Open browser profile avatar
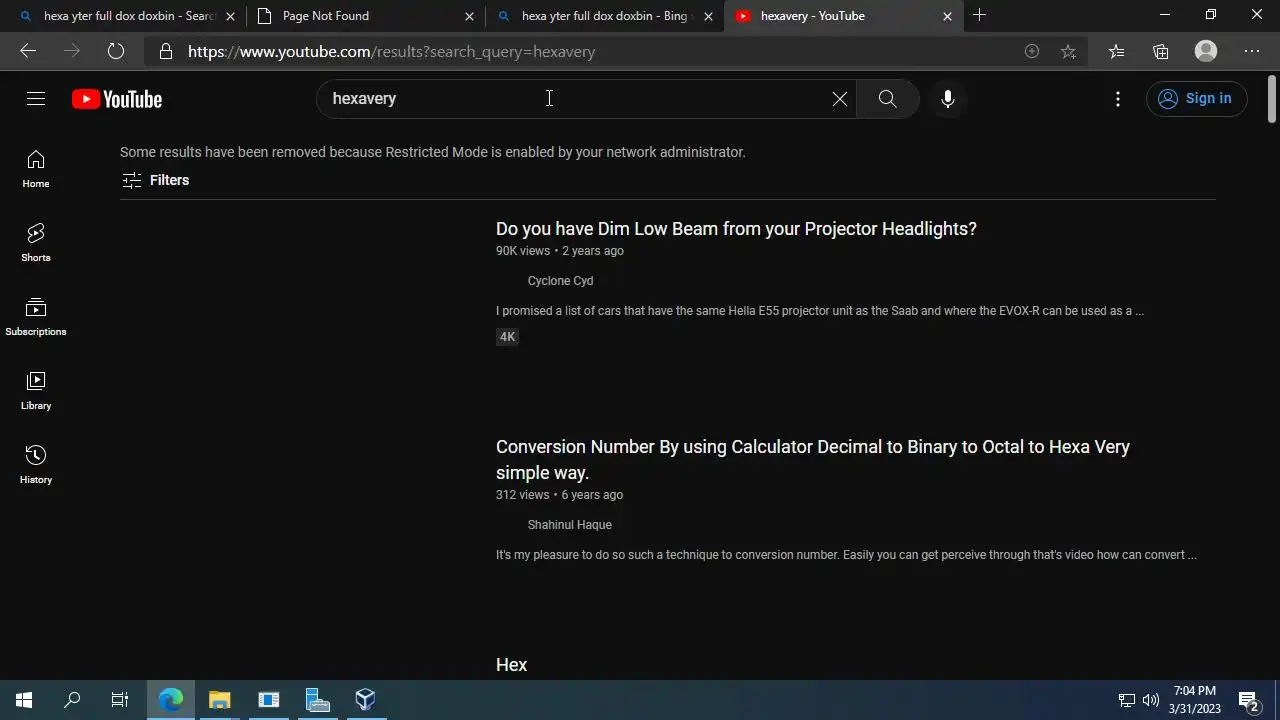 [1206, 51]
